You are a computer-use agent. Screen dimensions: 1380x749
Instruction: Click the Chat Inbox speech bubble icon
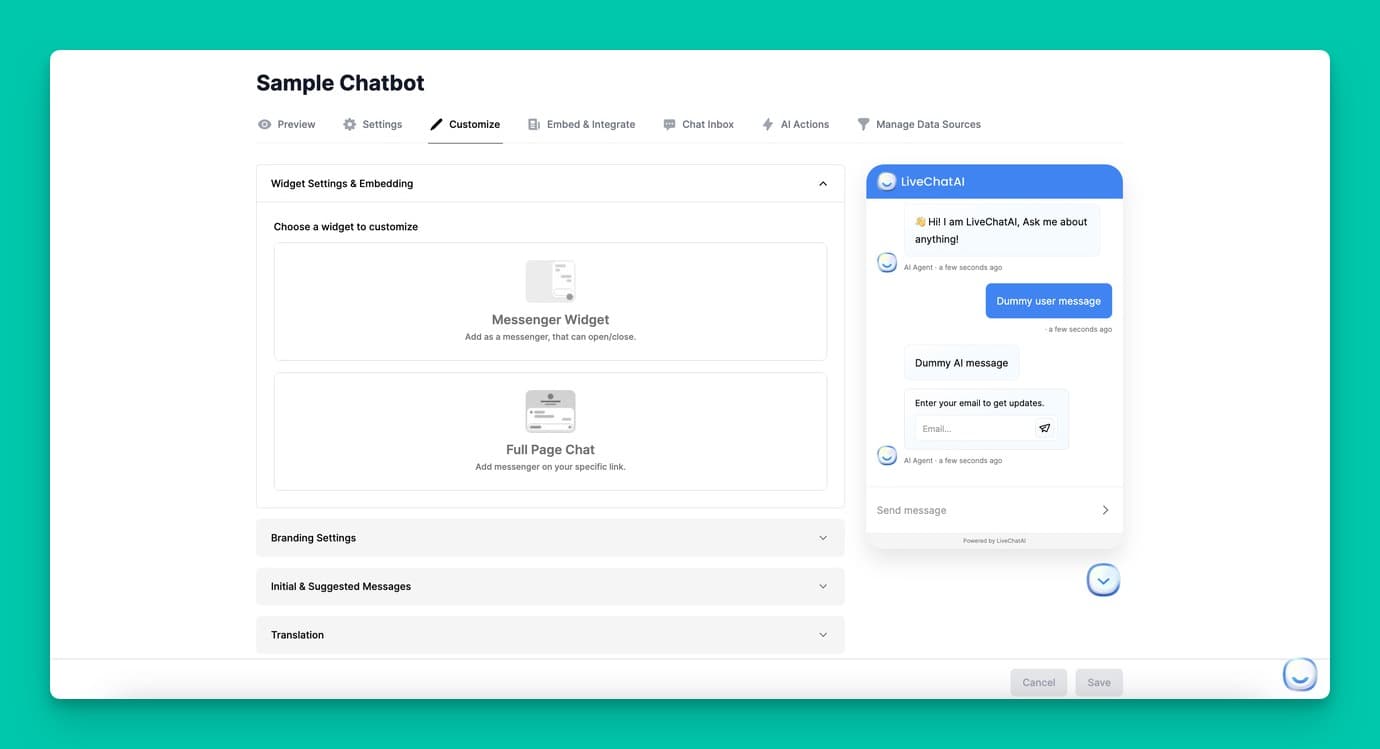coord(669,124)
